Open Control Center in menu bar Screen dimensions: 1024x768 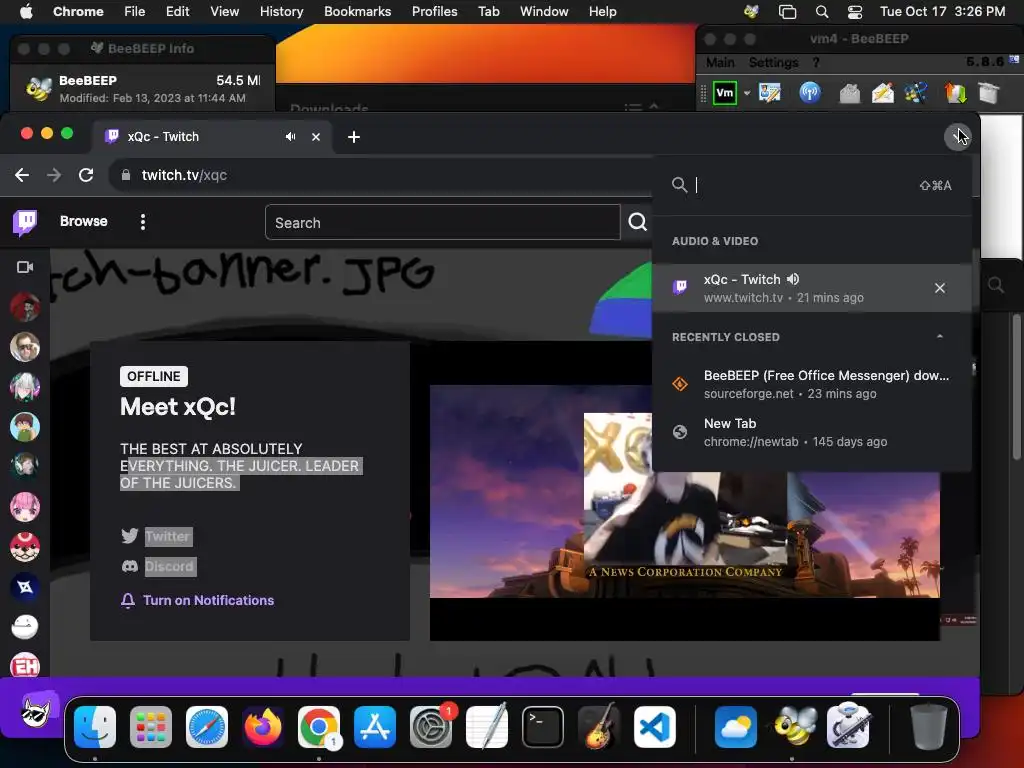tap(855, 11)
